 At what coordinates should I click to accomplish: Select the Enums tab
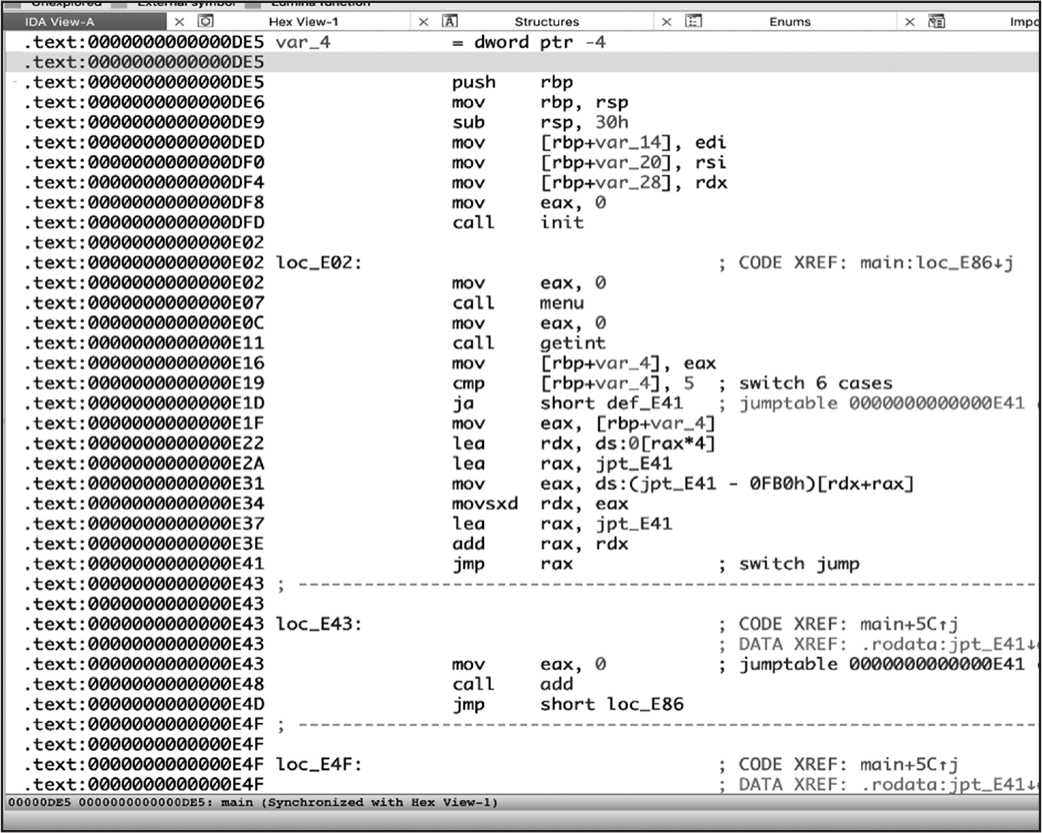tap(790, 21)
